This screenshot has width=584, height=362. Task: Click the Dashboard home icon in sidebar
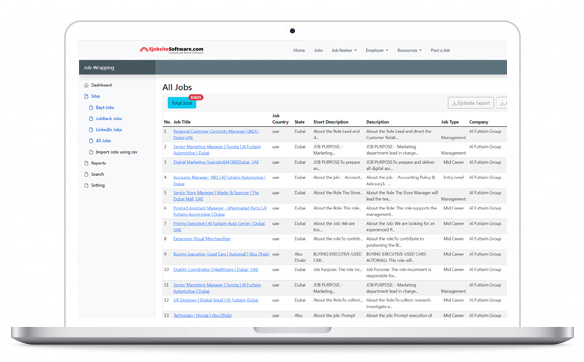pyautogui.click(x=86, y=85)
